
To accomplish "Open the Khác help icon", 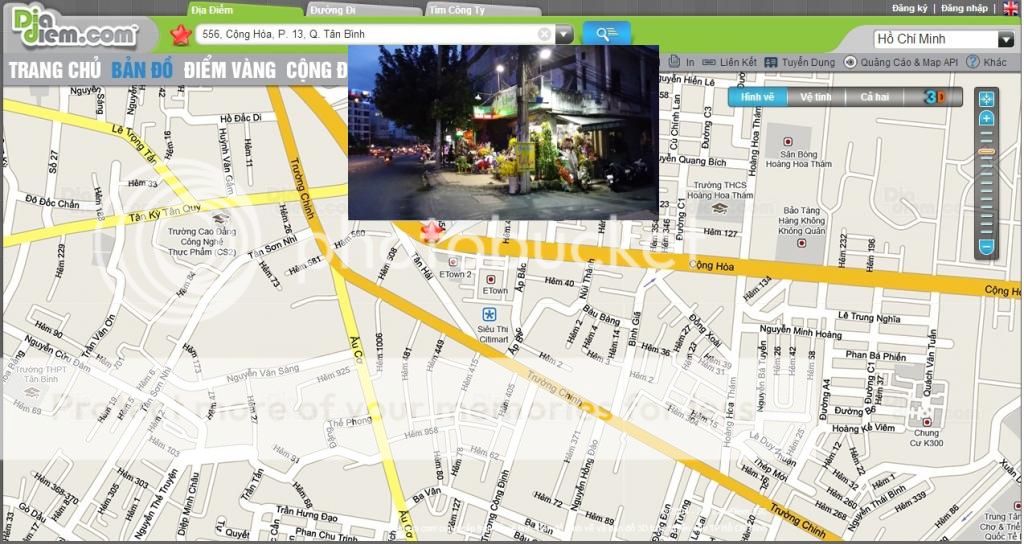I will coord(972,62).
